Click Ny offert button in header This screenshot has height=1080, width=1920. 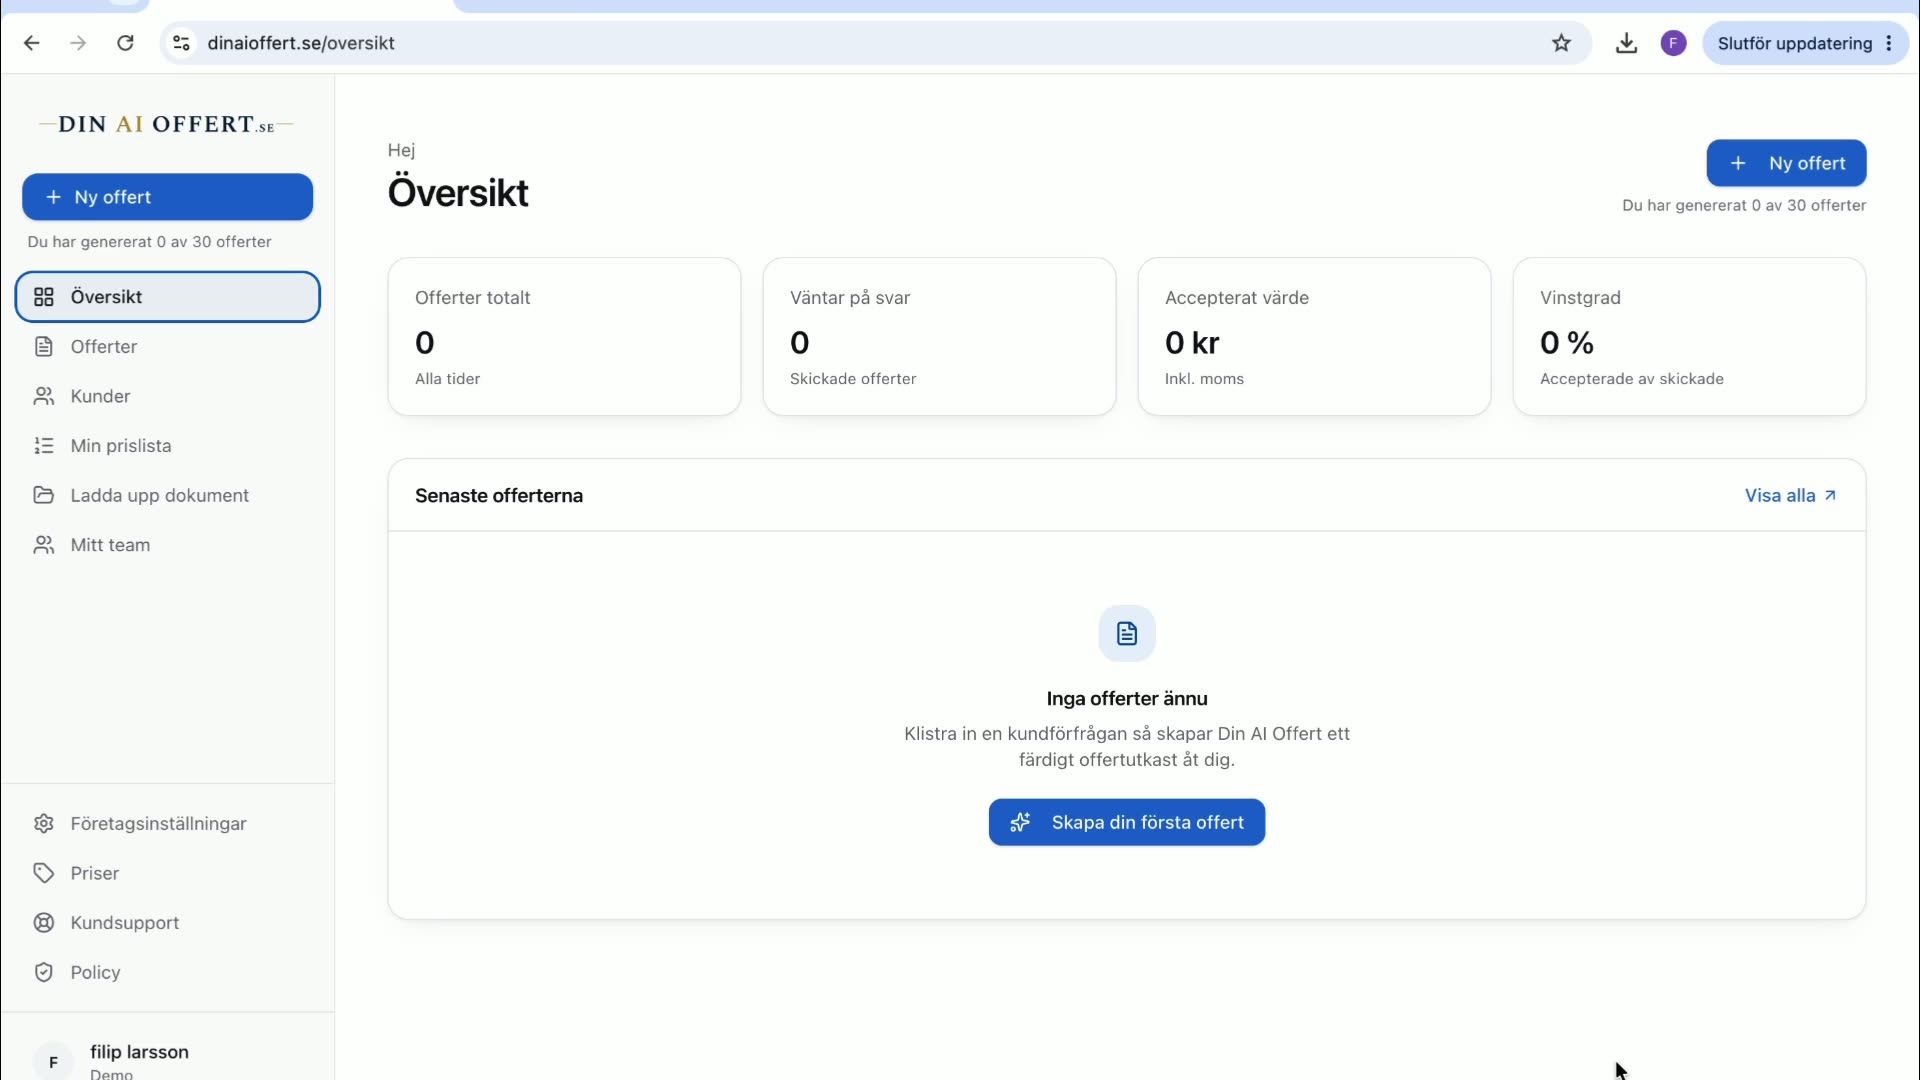[x=1786, y=163]
